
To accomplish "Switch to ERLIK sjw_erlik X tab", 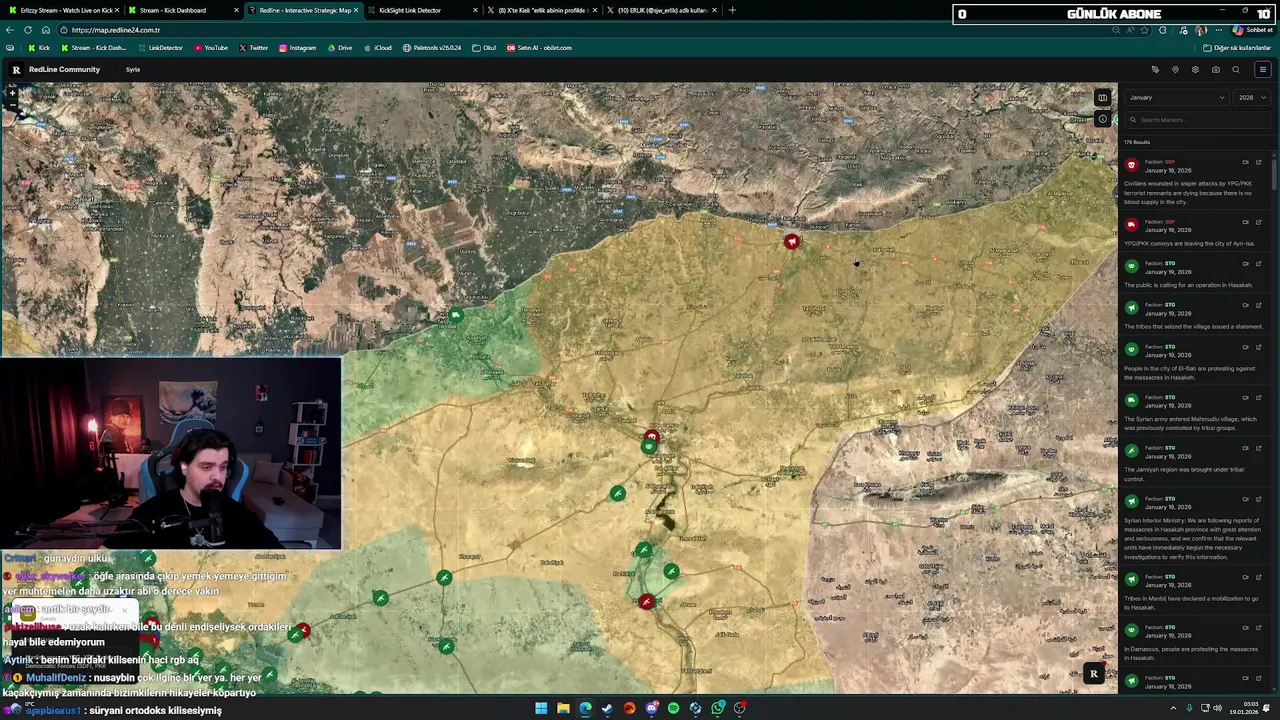I will [x=660, y=10].
